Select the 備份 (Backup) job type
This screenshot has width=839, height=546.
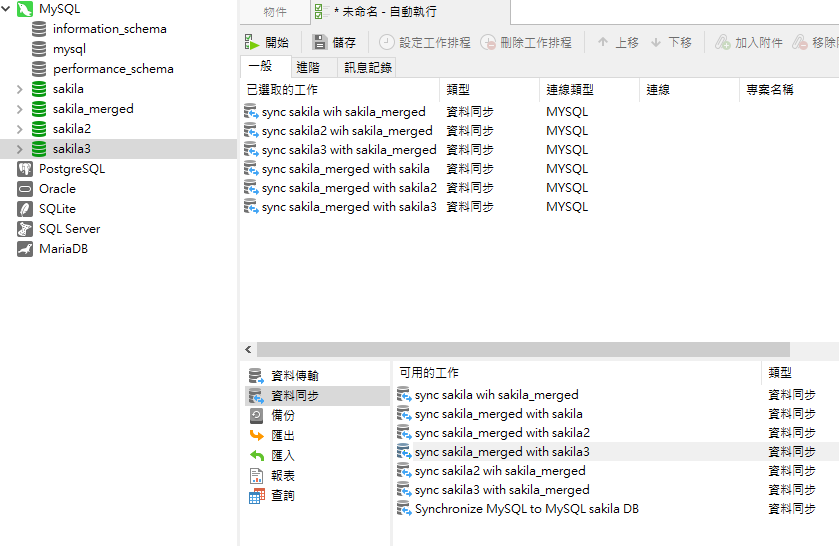[x=283, y=415]
